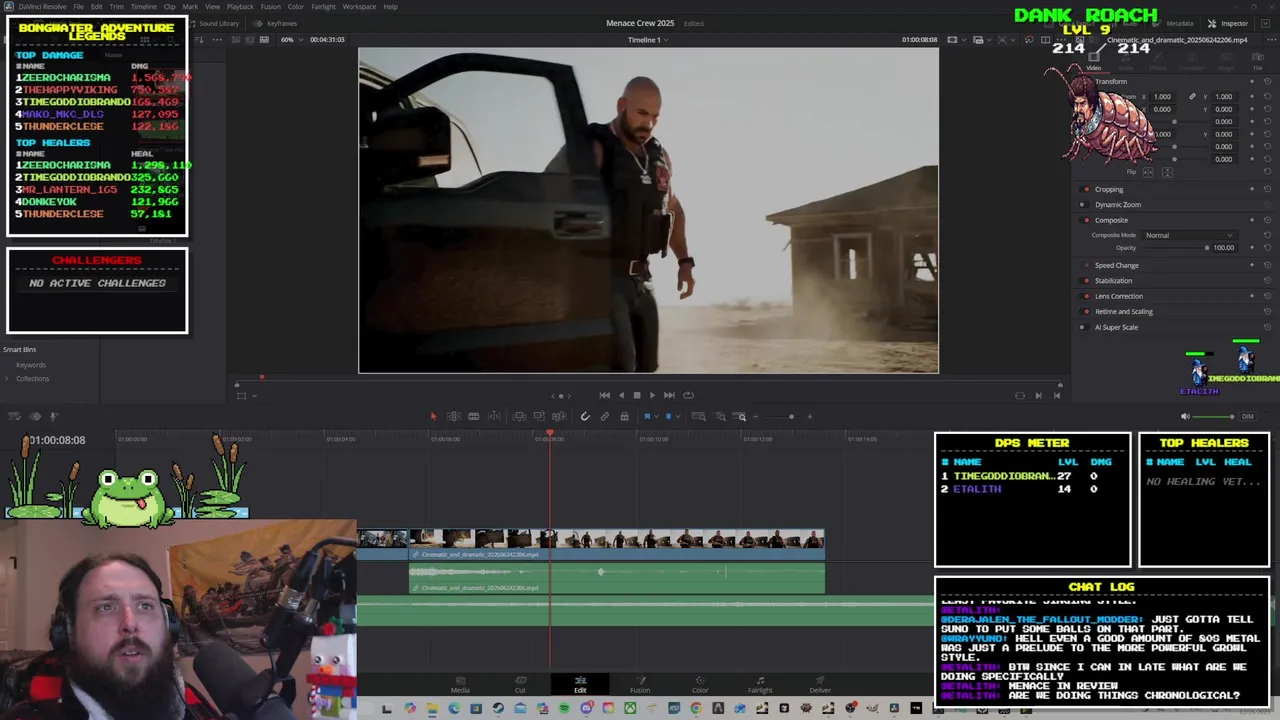1280x720 pixels.
Task: Click the Flip horizontal icon
Action: (x=1148, y=172)
